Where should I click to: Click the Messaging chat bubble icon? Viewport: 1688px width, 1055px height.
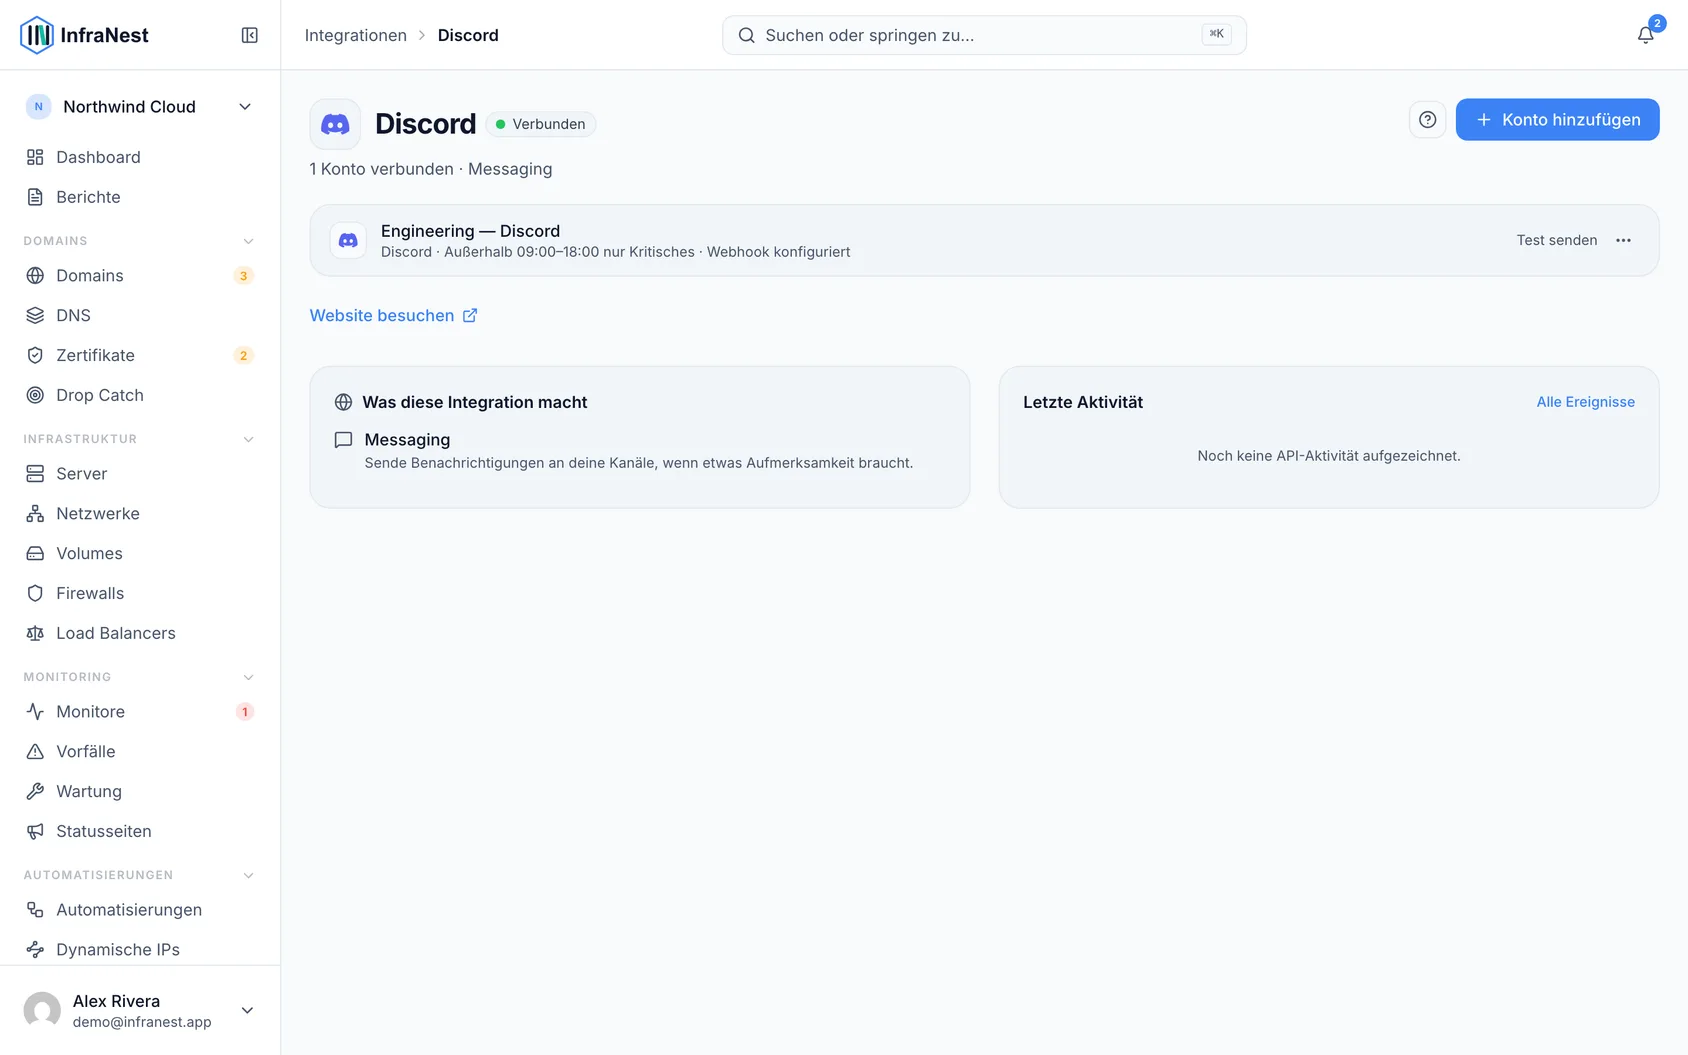pos(343,440)
